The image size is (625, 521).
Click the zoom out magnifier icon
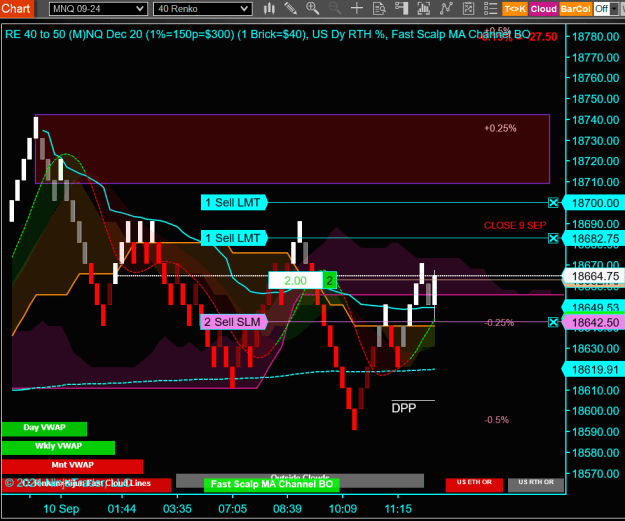point(334,8)
